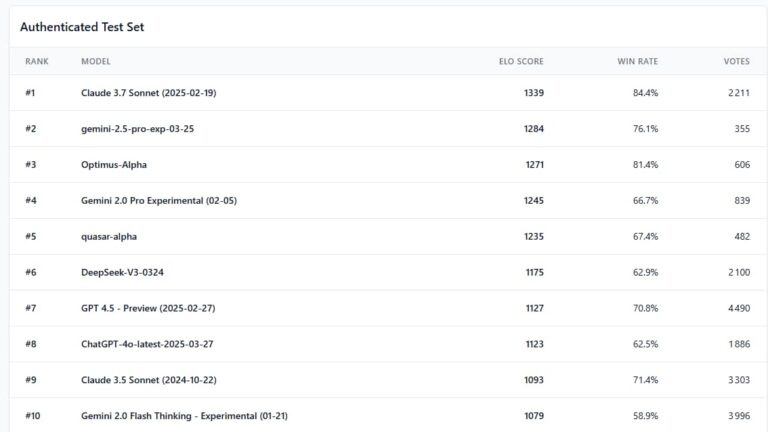Select the Claude 3.7 Sonnet (2025-02-19) row

pos(148,93)
